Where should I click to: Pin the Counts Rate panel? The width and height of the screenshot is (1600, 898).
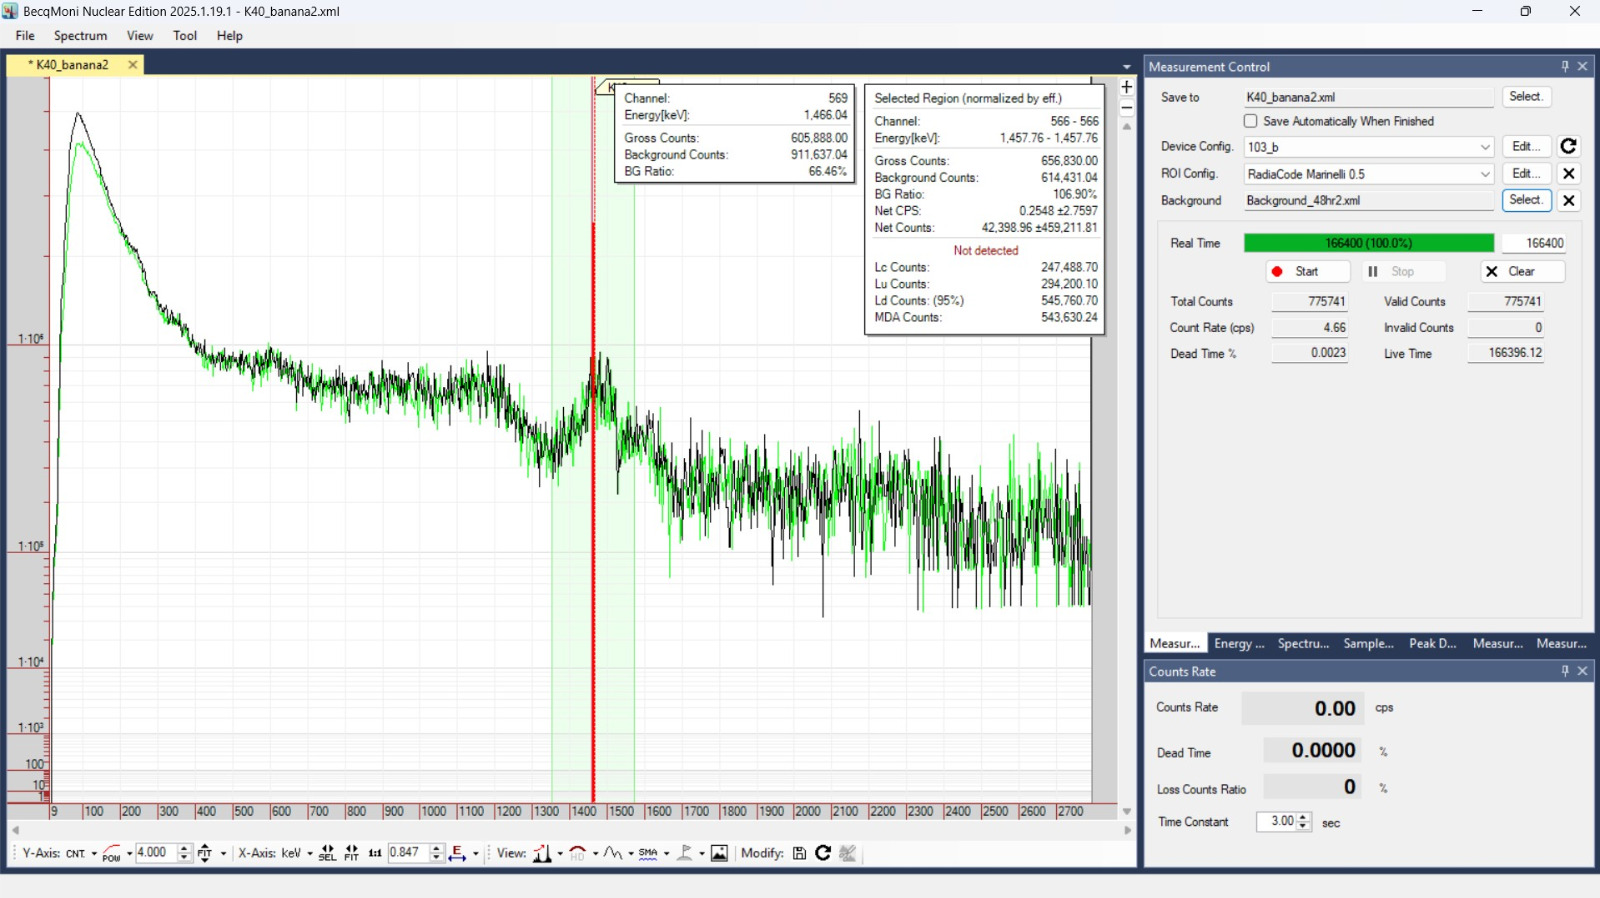point(1565,672)
